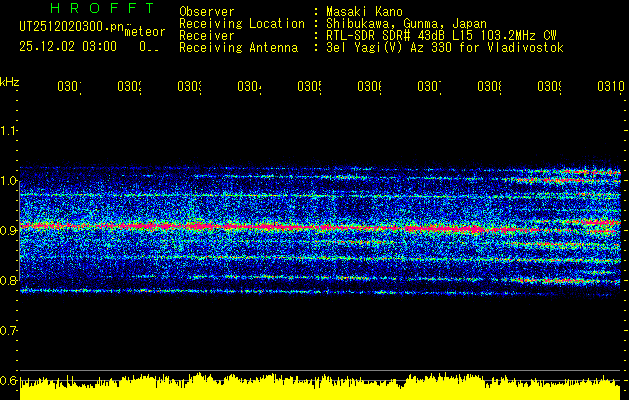Click the 0.6 kHz axis label
This screenshot has width=629, height=400.
tap(8, 380)
